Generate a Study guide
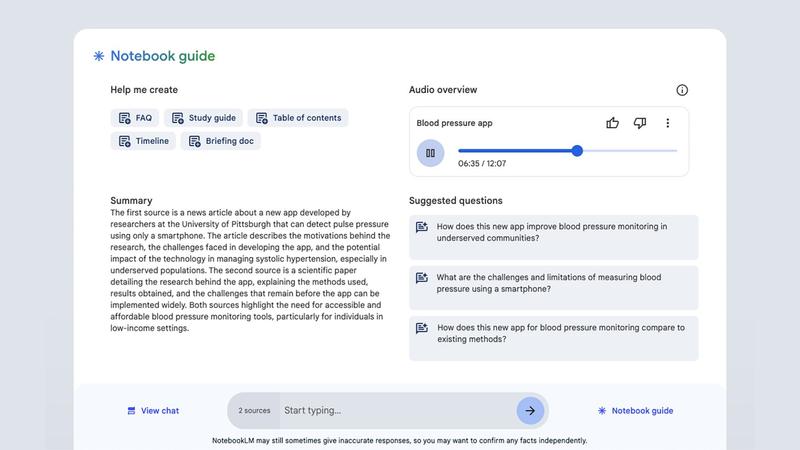800x450 pixels. pos(204,118)
